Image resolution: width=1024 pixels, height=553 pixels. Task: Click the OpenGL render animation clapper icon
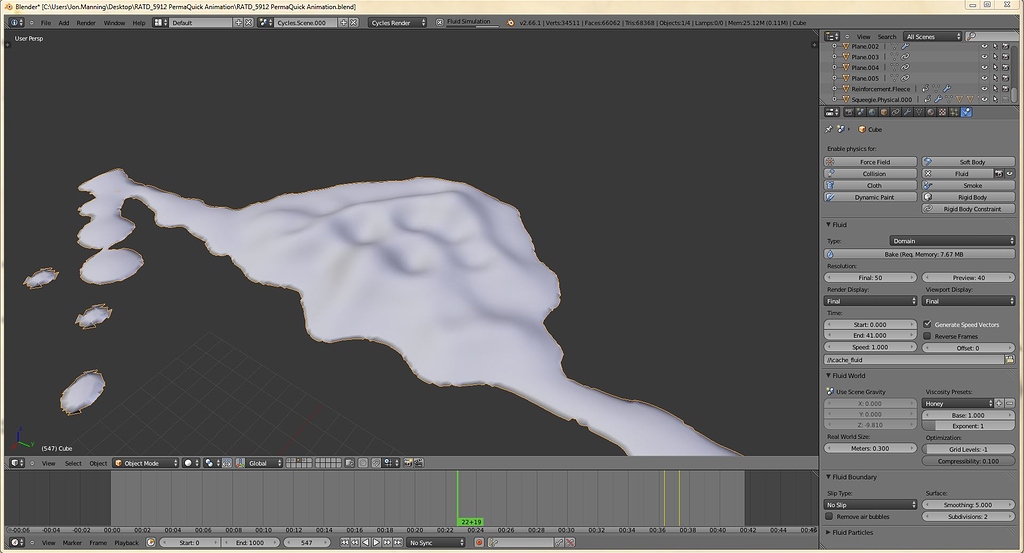click(419, 463)
